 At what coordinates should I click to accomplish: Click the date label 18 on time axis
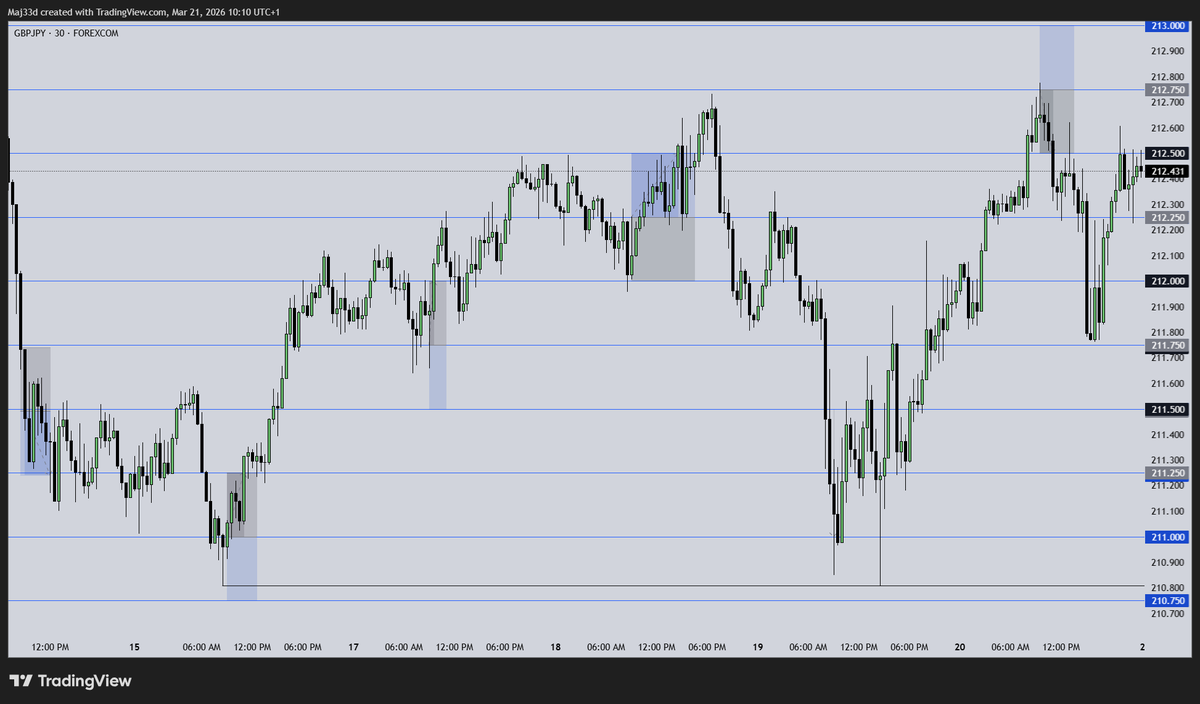(x=555, y=647)
